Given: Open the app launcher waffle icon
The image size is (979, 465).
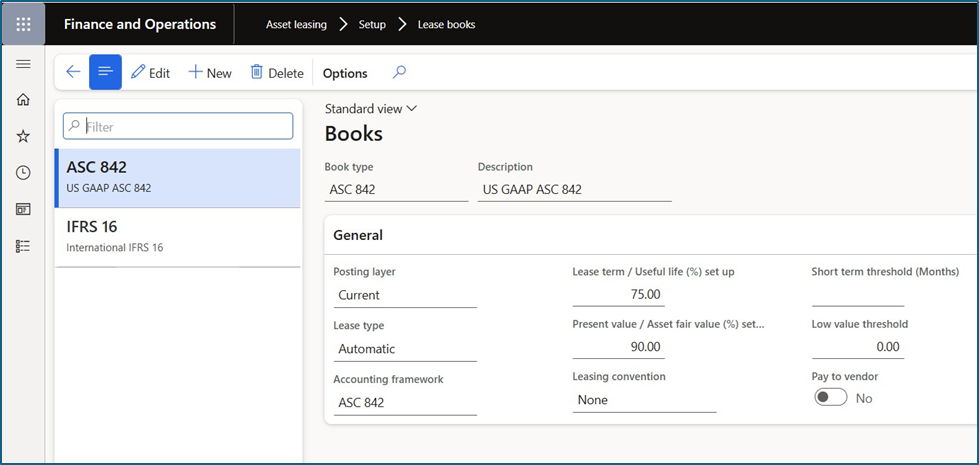Looking at the screenshot, I should click(x=23, y=24).
